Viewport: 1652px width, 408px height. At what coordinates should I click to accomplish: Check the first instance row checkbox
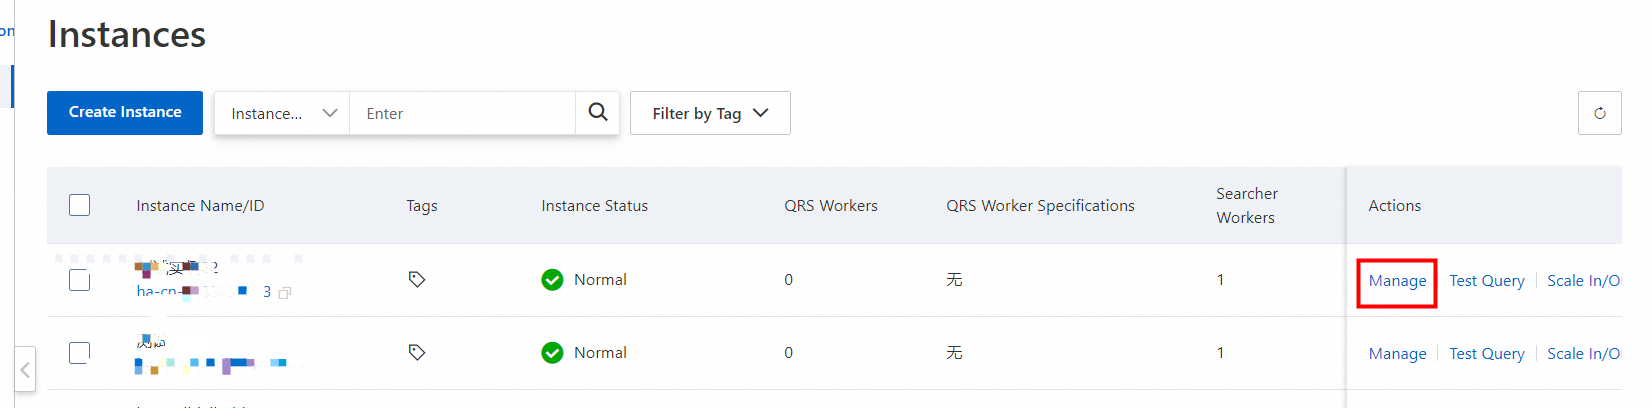click(80, 280)
